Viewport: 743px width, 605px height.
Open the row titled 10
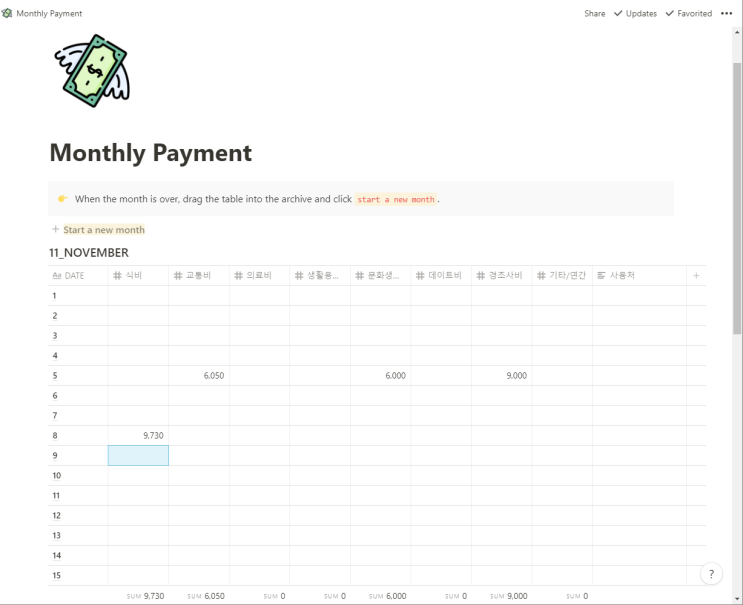(56, 475)
